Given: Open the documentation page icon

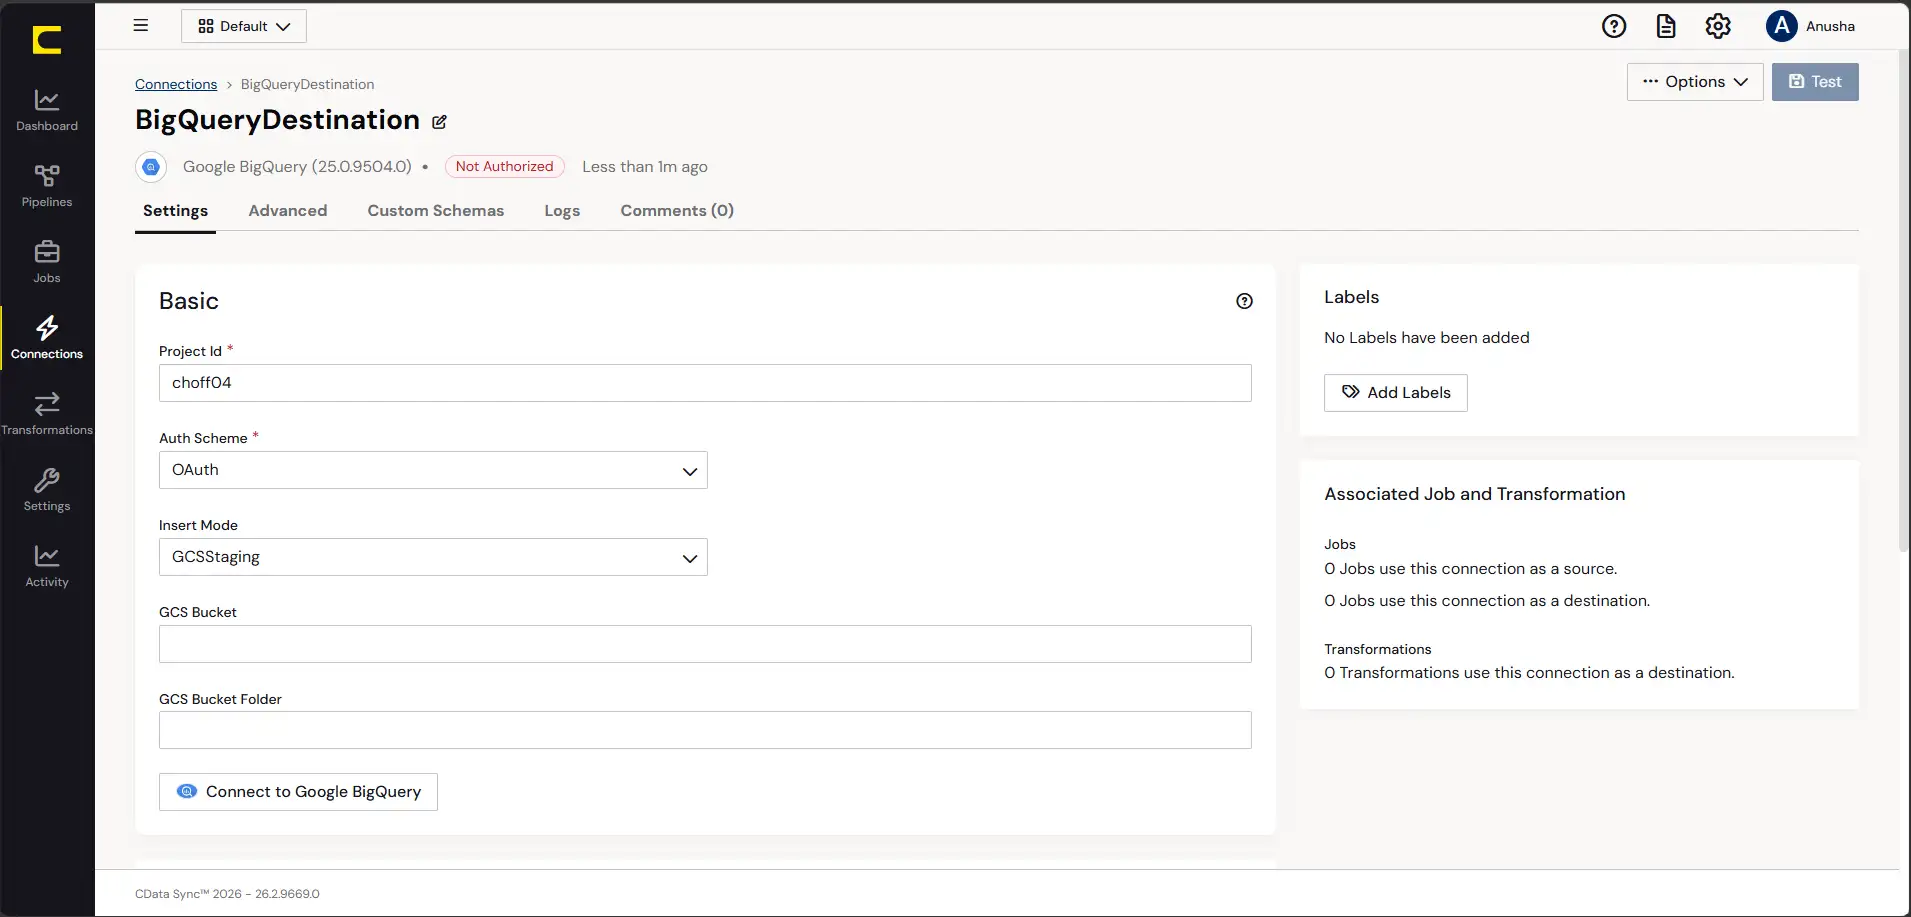Looking at the screenshot, I should tap(1666, 26).
